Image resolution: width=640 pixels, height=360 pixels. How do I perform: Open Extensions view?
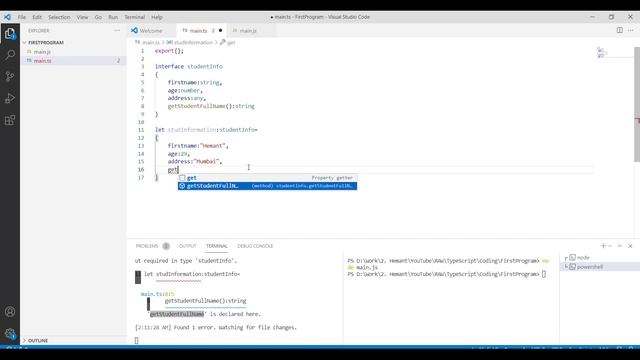[10, 120]
